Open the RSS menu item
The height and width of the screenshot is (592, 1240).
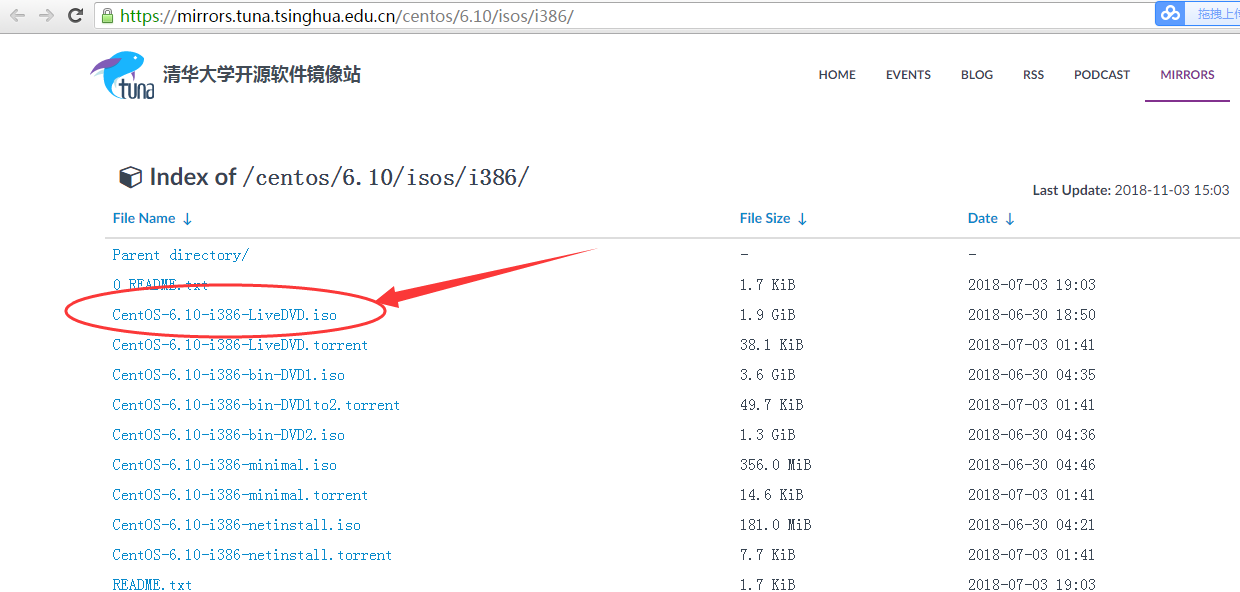click(1033, 75)
